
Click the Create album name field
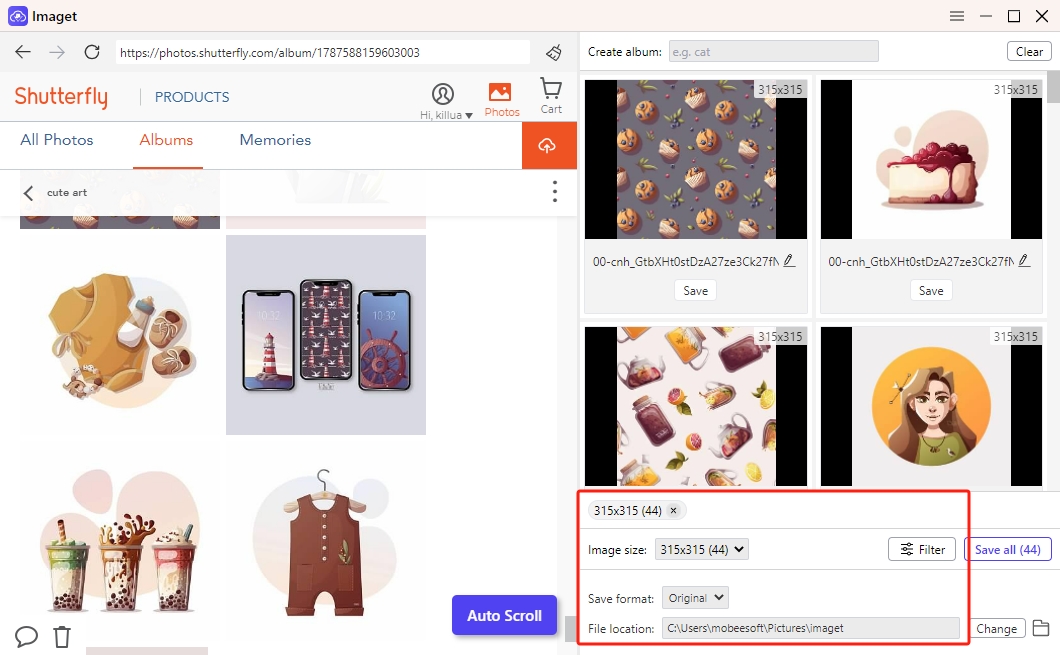pyautogui.click(x=773, y=51)
